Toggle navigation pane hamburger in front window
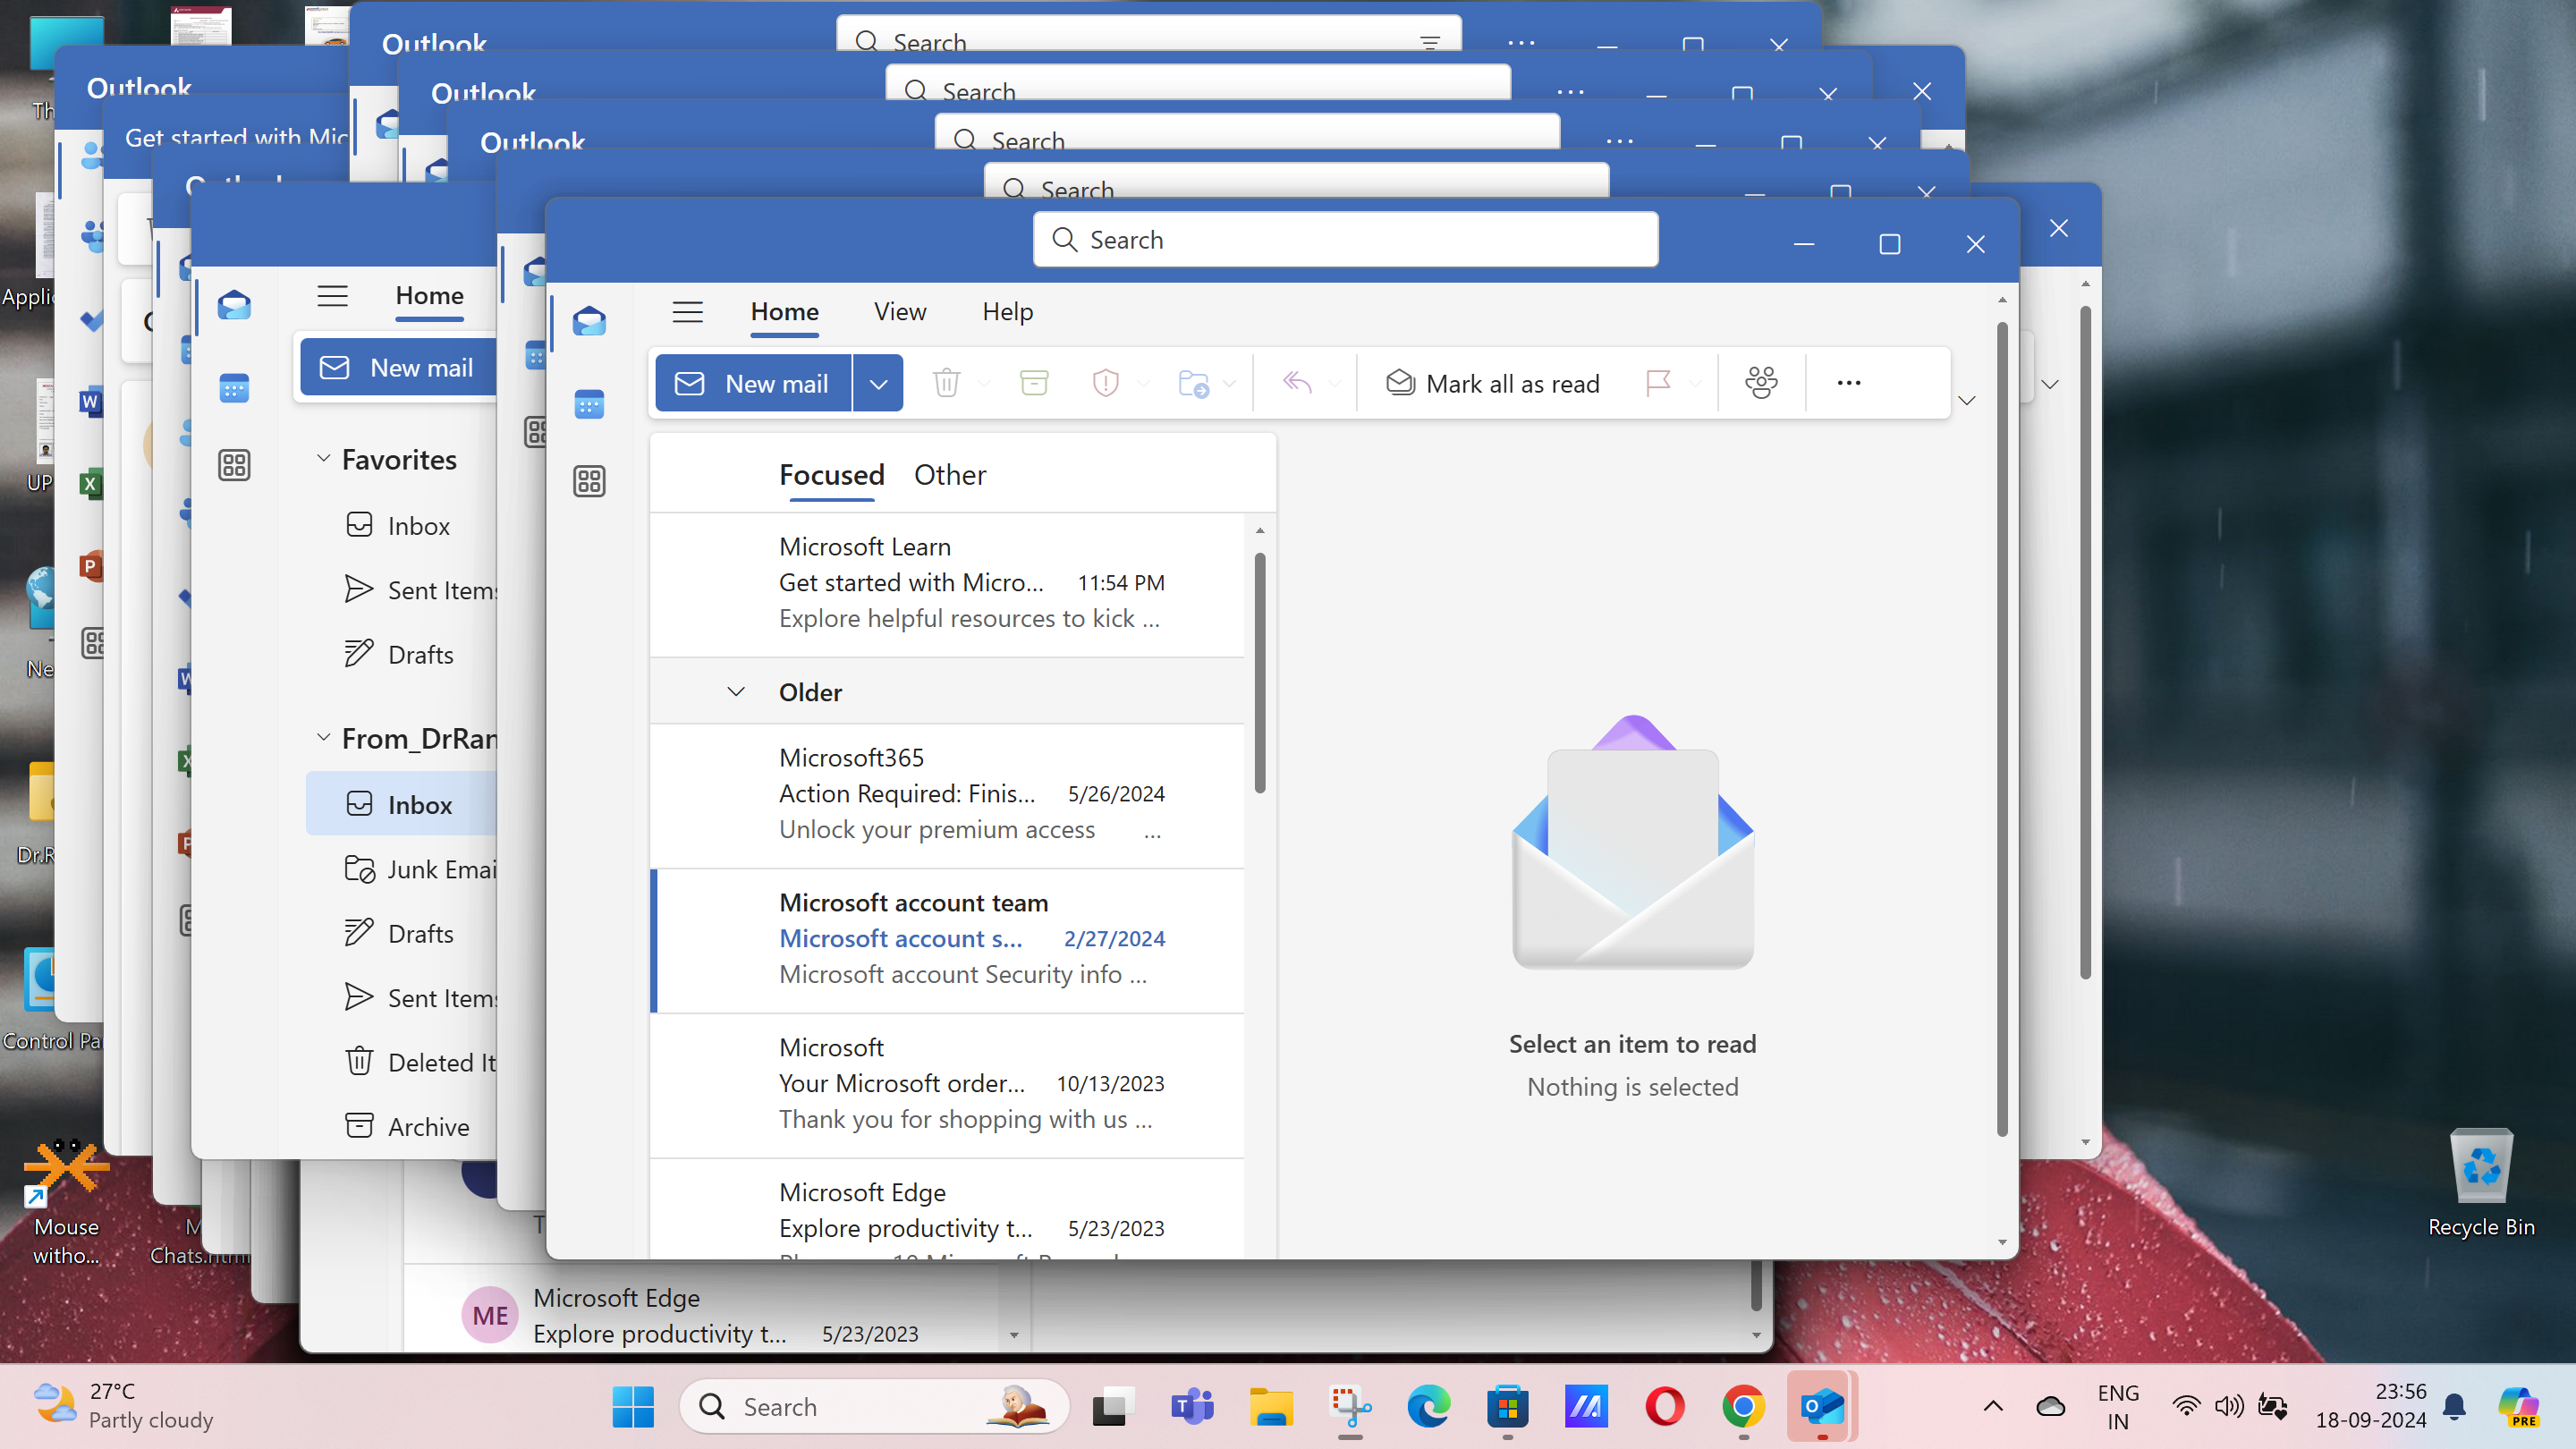The image size is (2576, 1449). pos(688,312)
